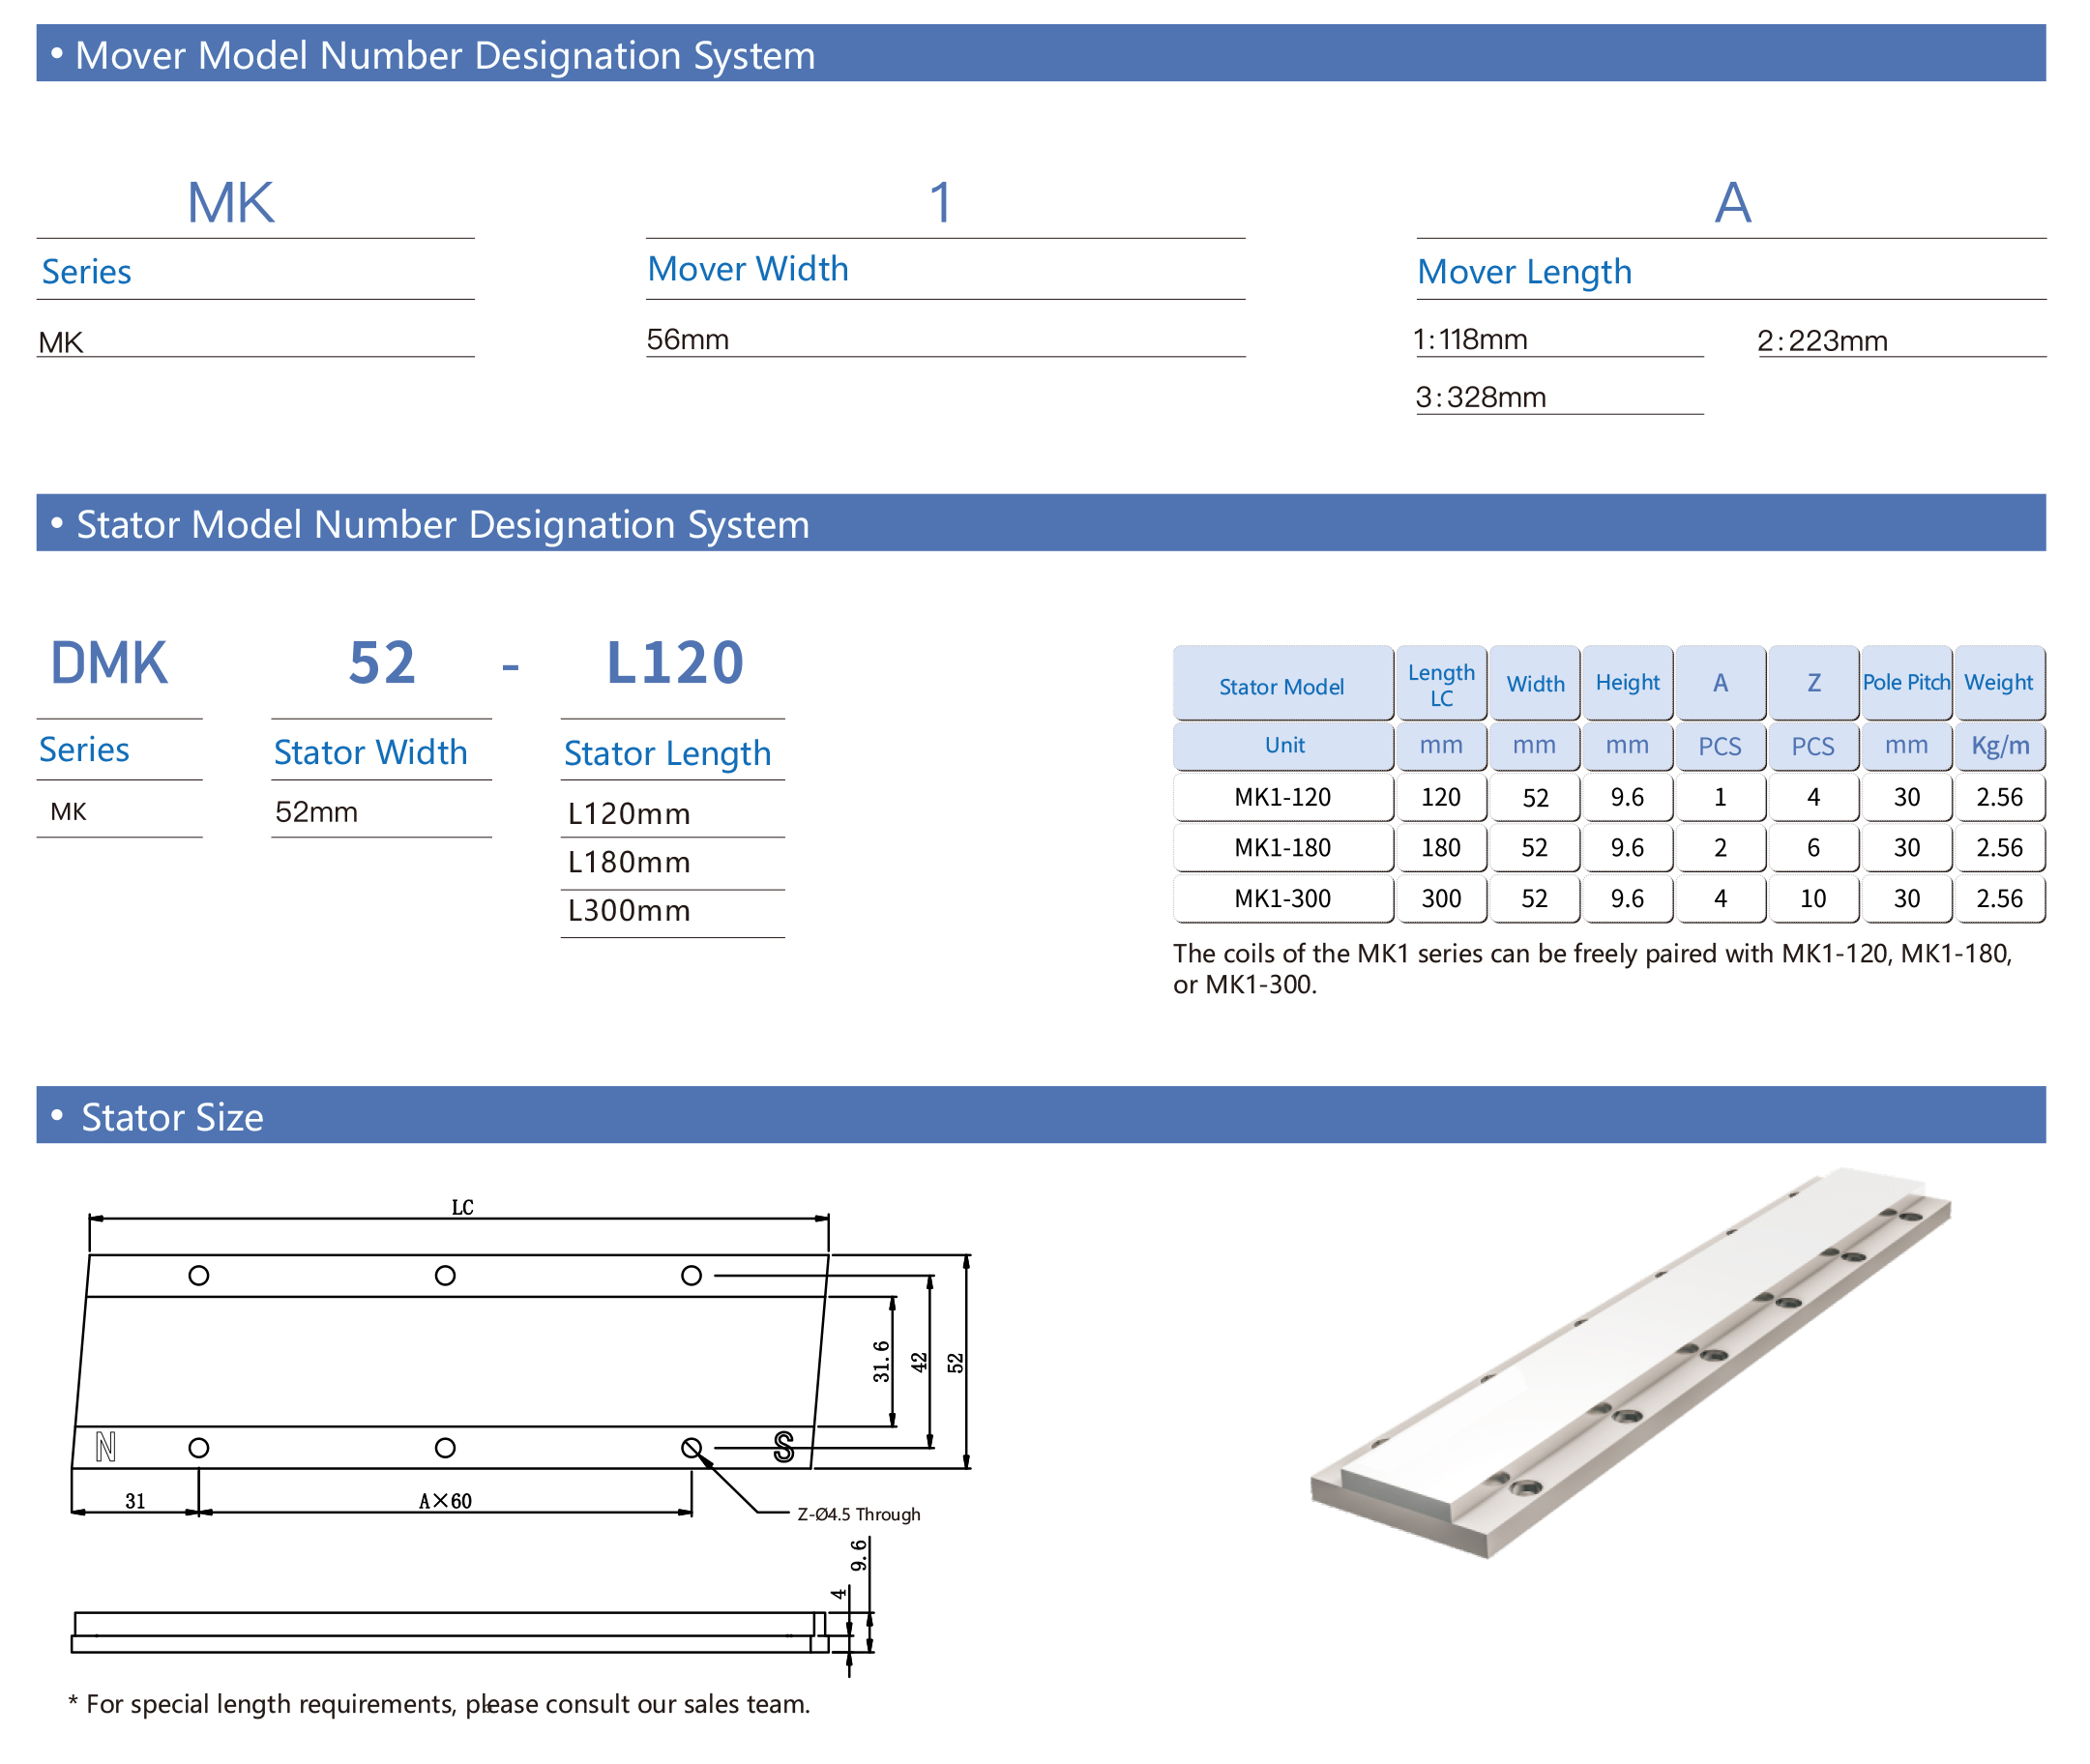This screenshot has width=2090, height=1764.
Task: Click the Stator Size section header
Action: click(x=172, y=1116)
